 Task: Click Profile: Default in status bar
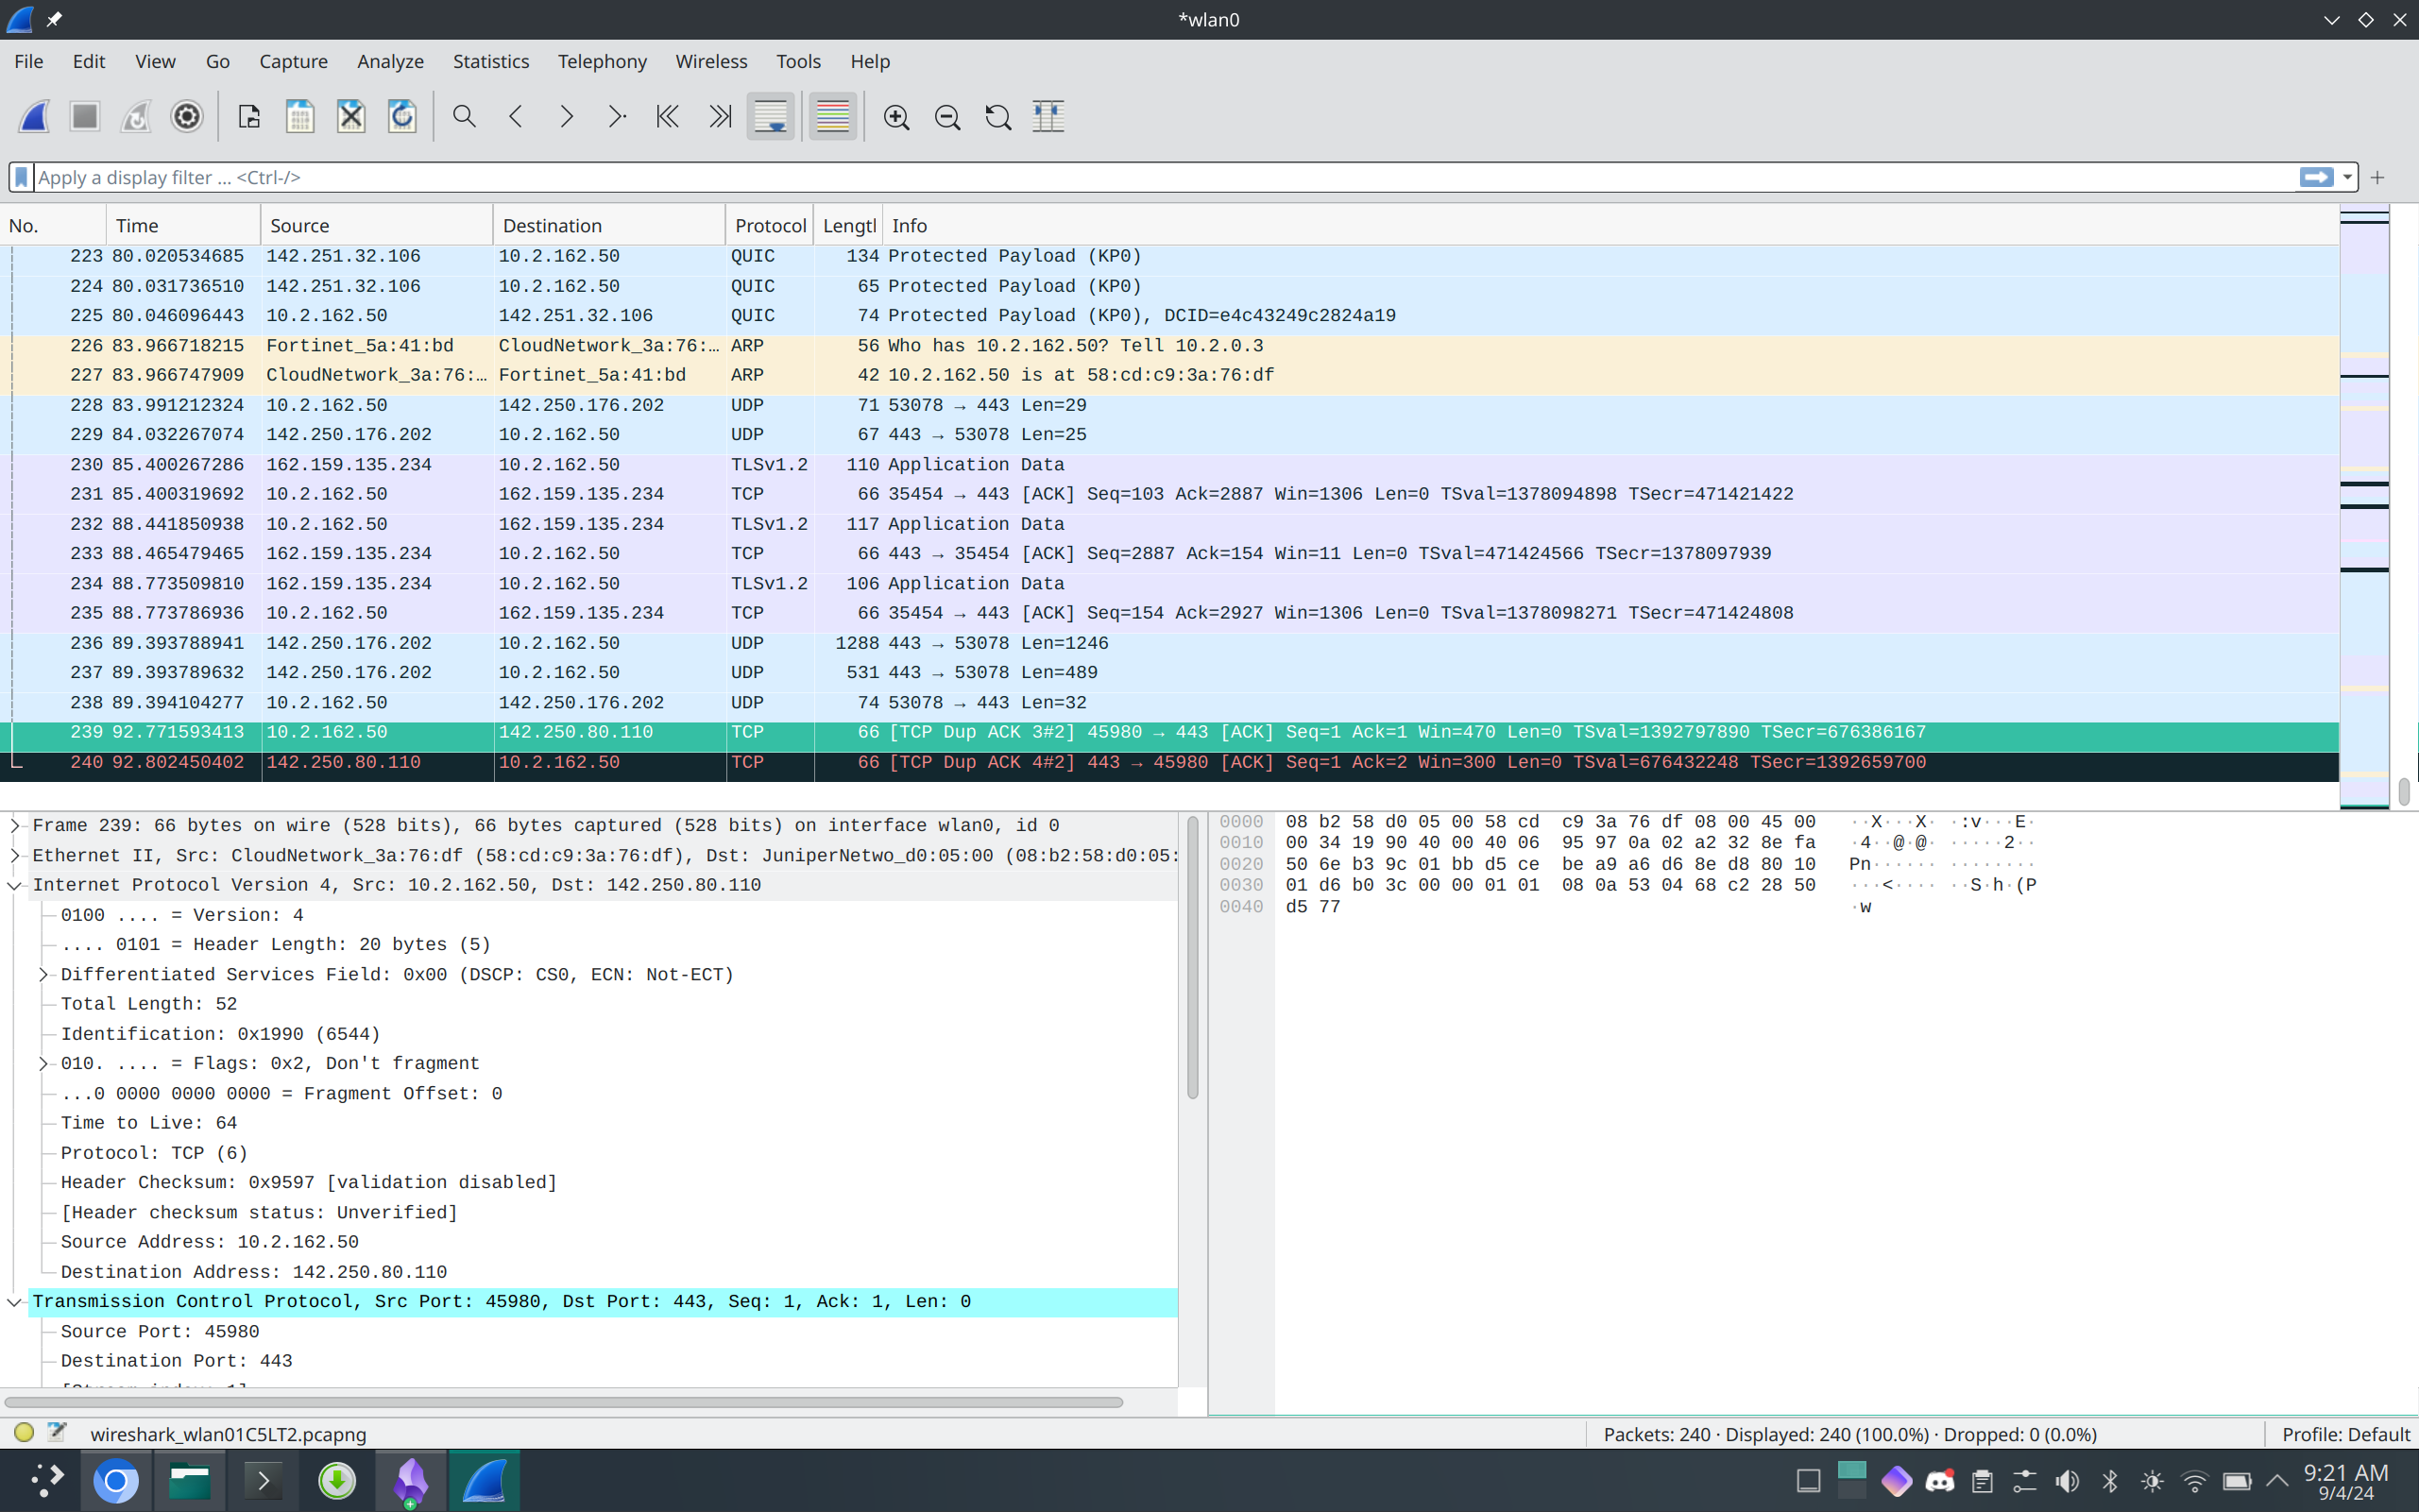[x=2345, y=1434]
